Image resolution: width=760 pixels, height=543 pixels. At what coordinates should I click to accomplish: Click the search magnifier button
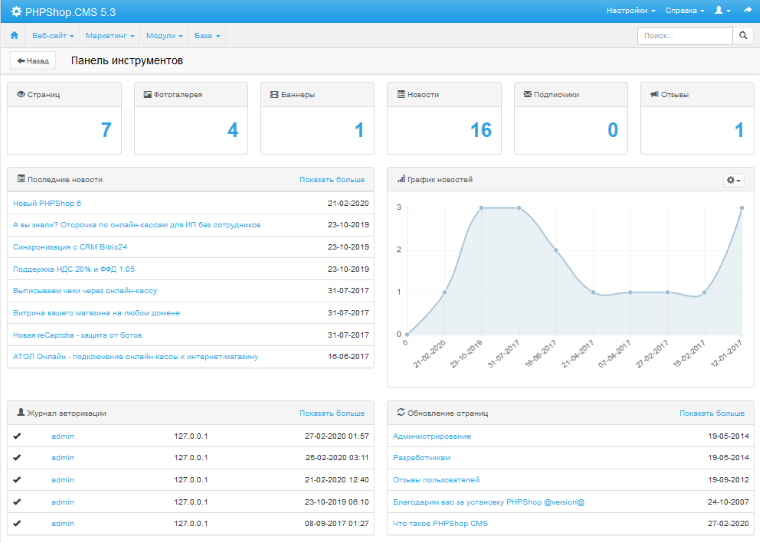pos(743,35)
